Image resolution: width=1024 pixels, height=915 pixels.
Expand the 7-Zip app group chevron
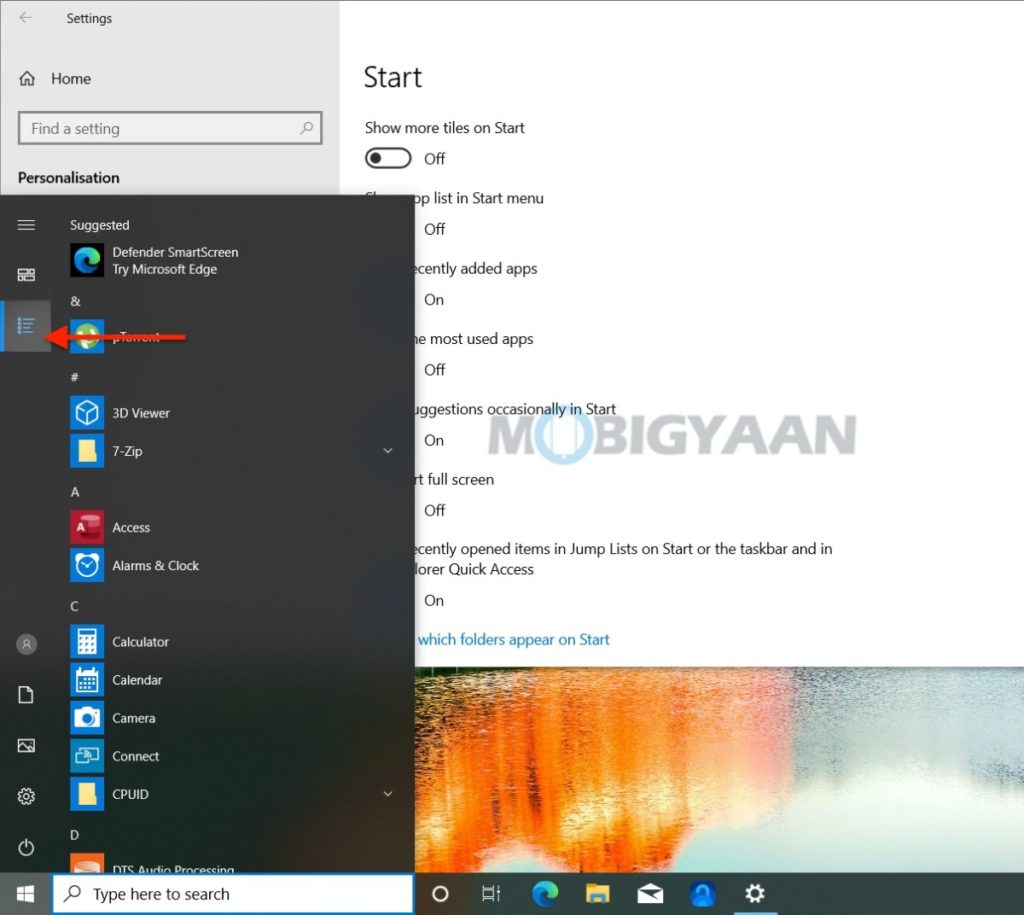click(388, 451)
